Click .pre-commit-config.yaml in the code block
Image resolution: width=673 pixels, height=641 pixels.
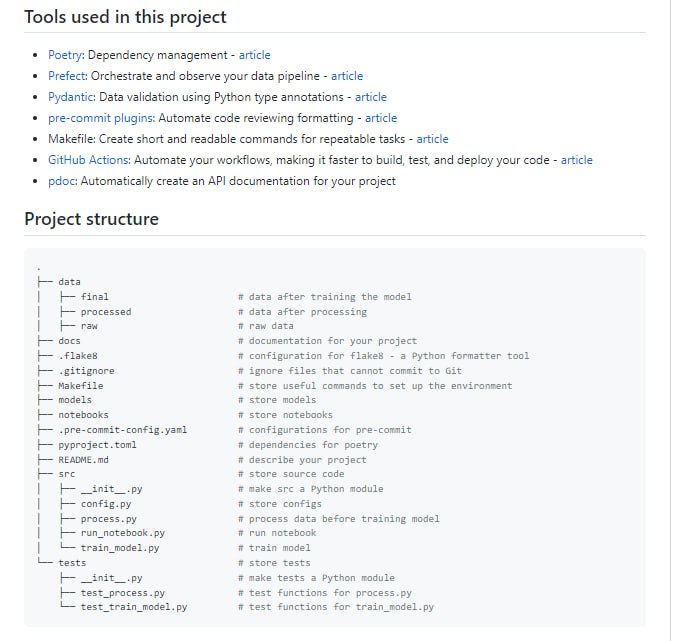coord(122,430)
